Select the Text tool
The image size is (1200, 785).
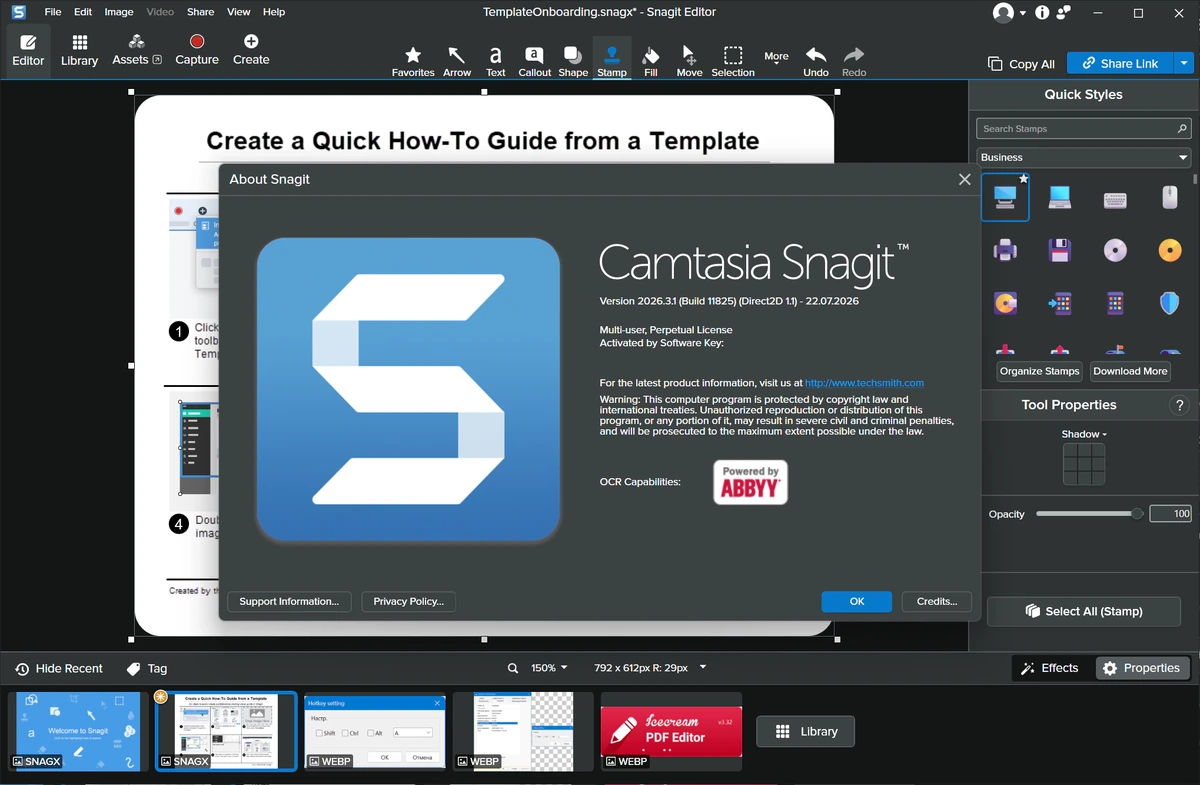(x=495, y=61)
